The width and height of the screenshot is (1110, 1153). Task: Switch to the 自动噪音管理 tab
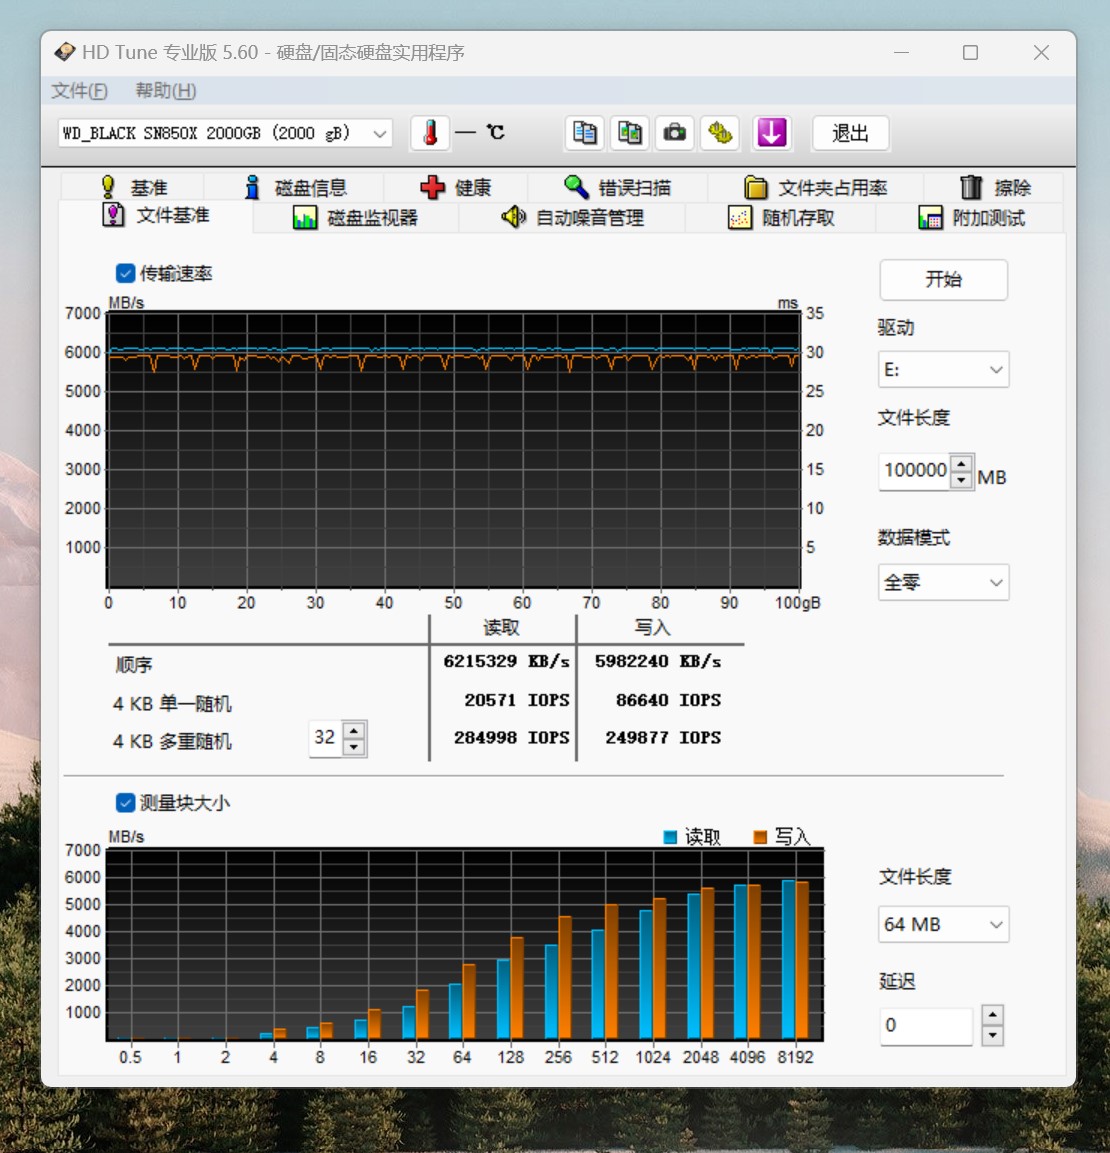572,218
